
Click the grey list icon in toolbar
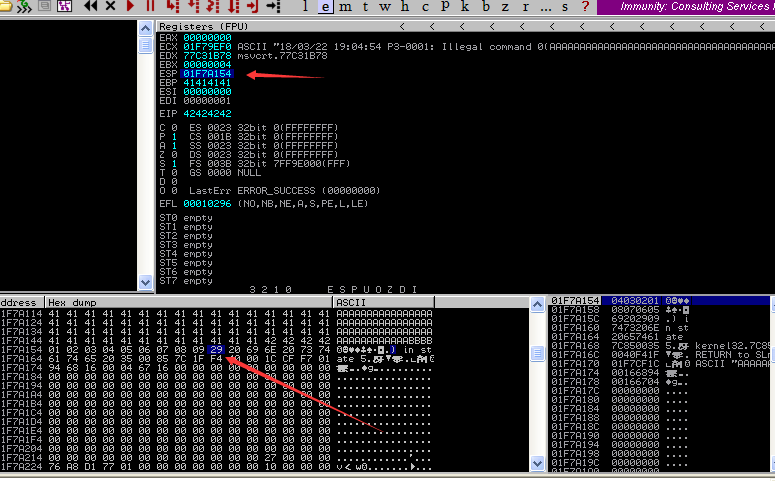(x=44, y=6)
